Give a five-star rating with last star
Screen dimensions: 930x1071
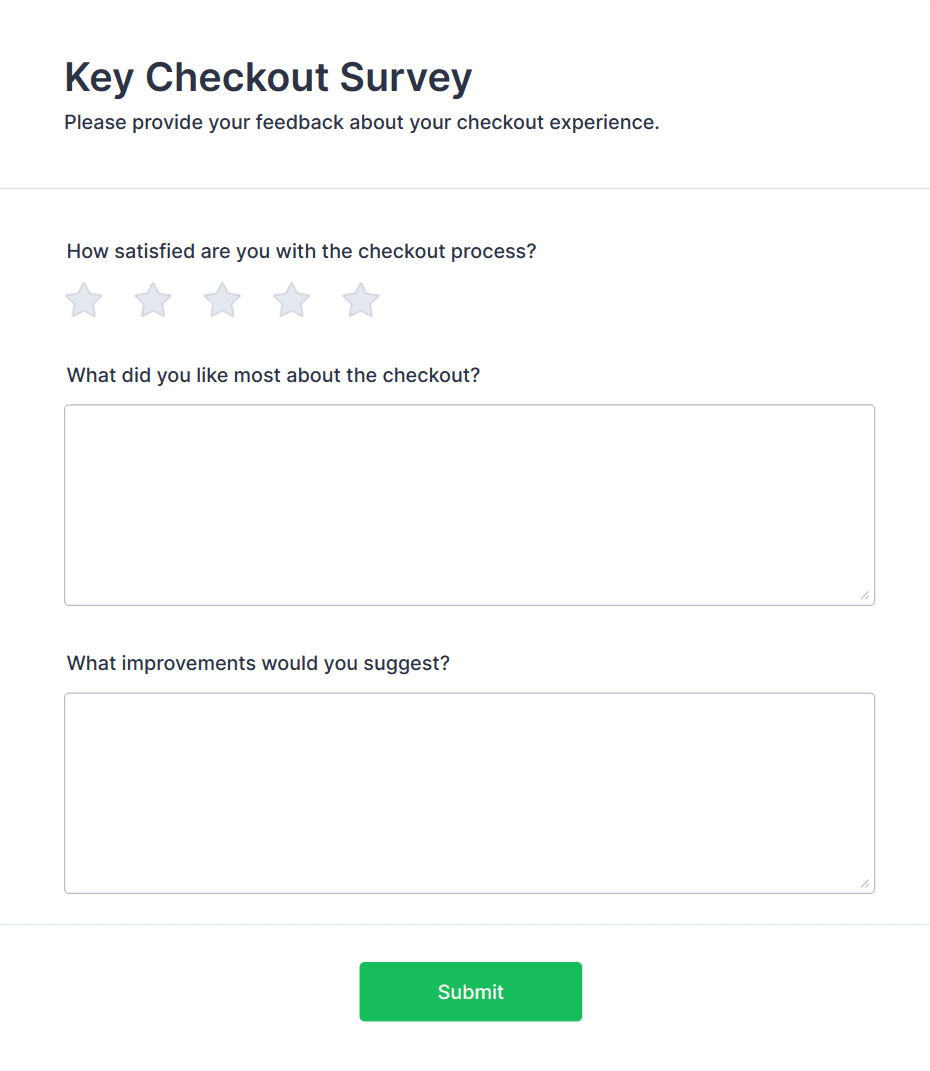tap(361, 300)
